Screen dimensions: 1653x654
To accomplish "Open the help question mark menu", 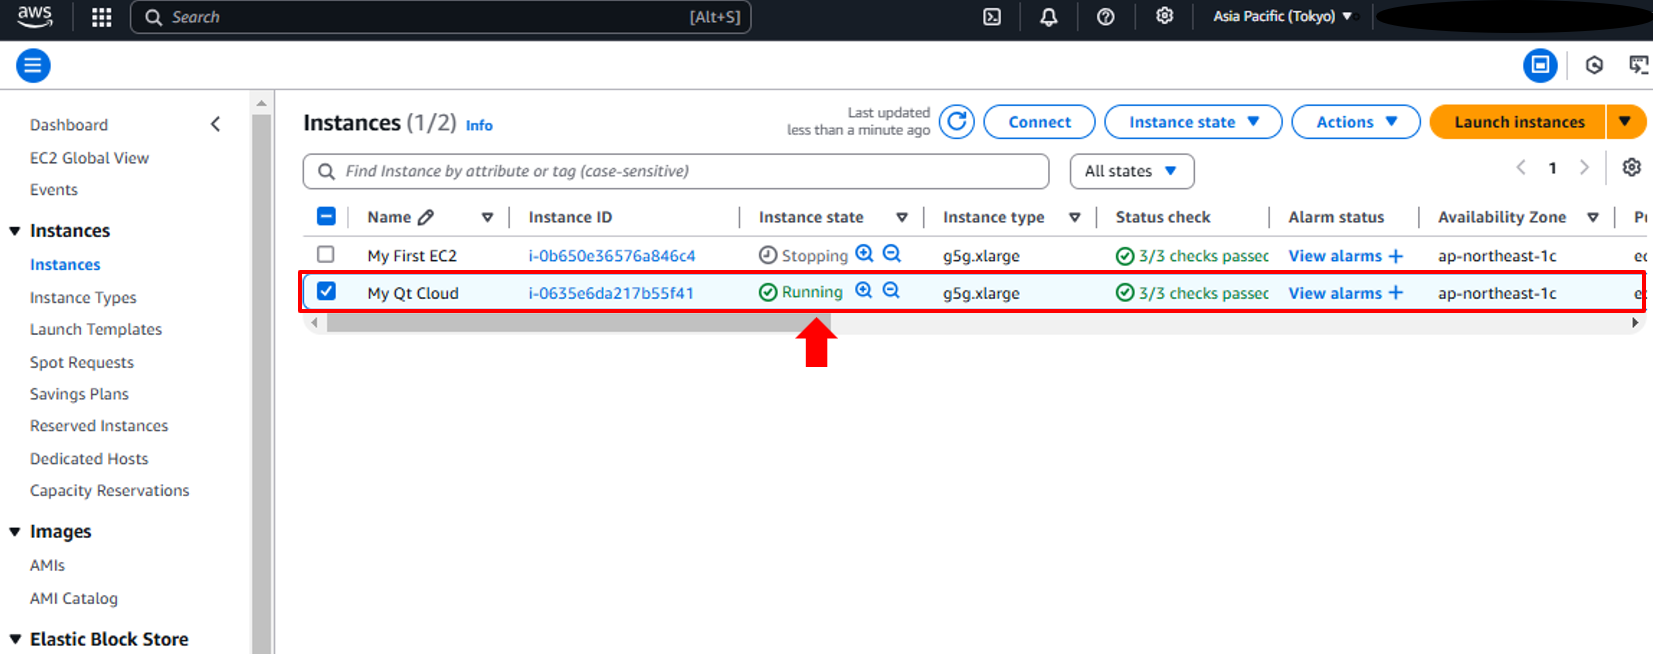I will pyautogui.click(x=1105, y=17).
